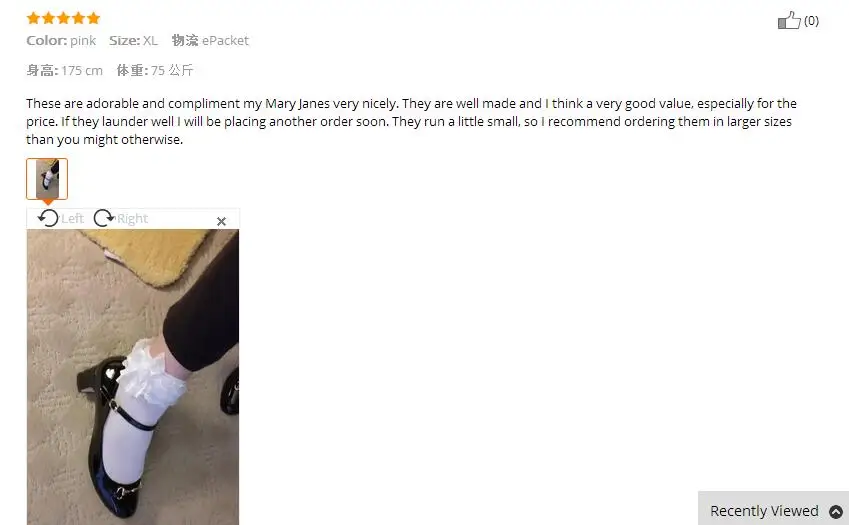Click the Left rotate label
Screen dimensions: 849x525
click(73, 219)
